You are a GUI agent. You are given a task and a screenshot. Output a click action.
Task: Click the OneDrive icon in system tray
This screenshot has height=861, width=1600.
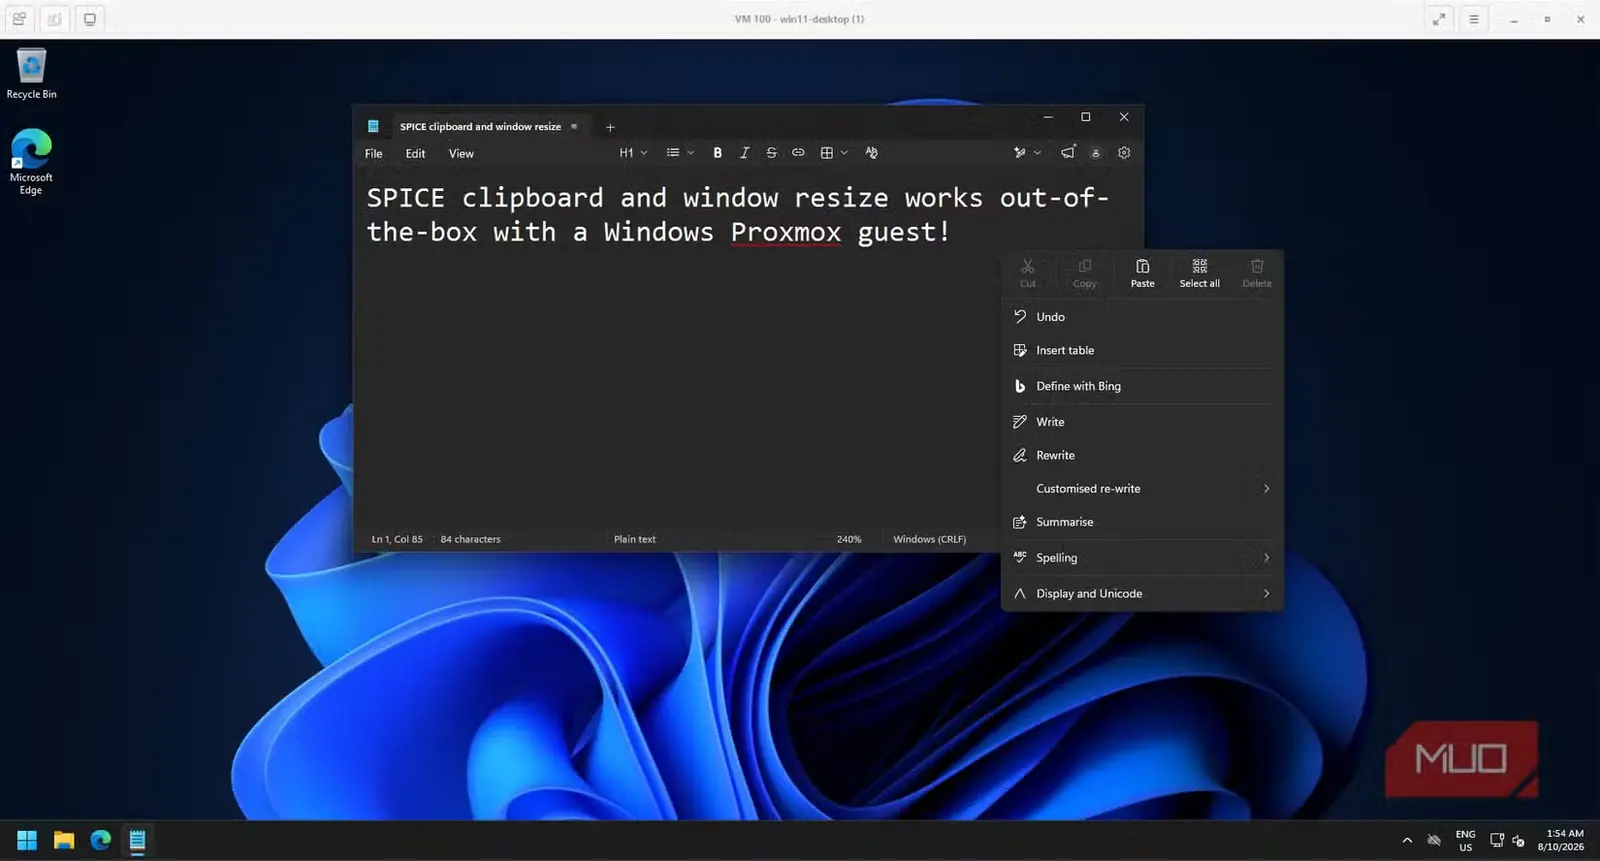pyautogui.click(x=1434, y=840)
